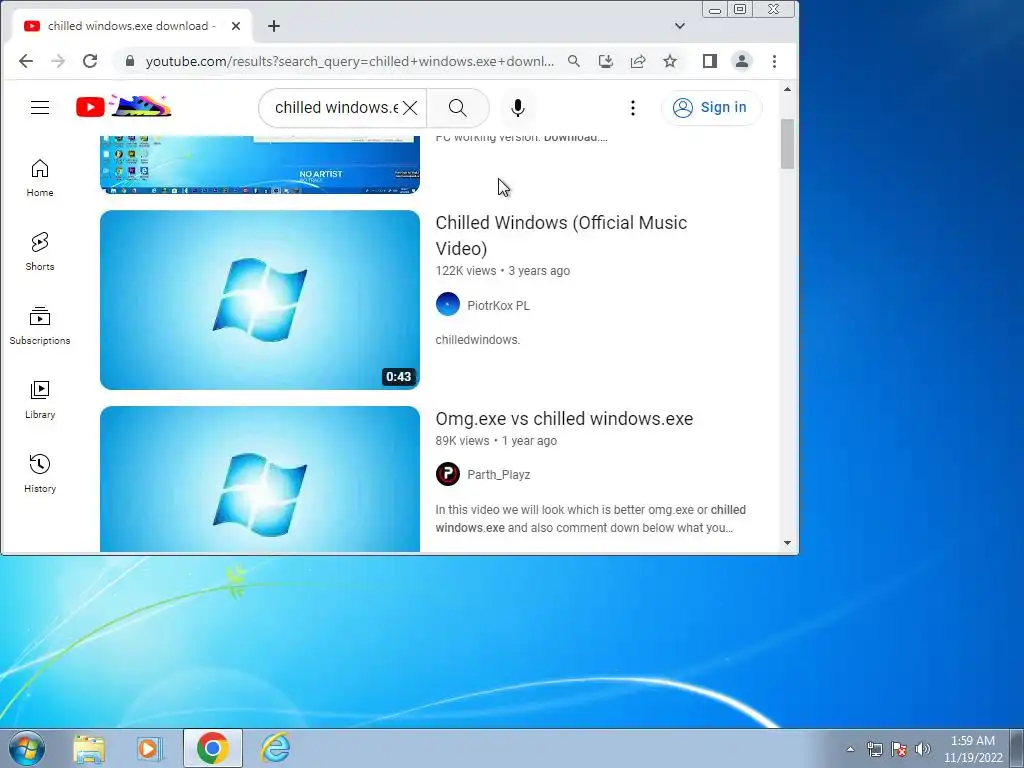This screenshot has height=768, width=1024.
Task: Click the taskbar clock showing 1:59 AM
Action: click(973, 749)
